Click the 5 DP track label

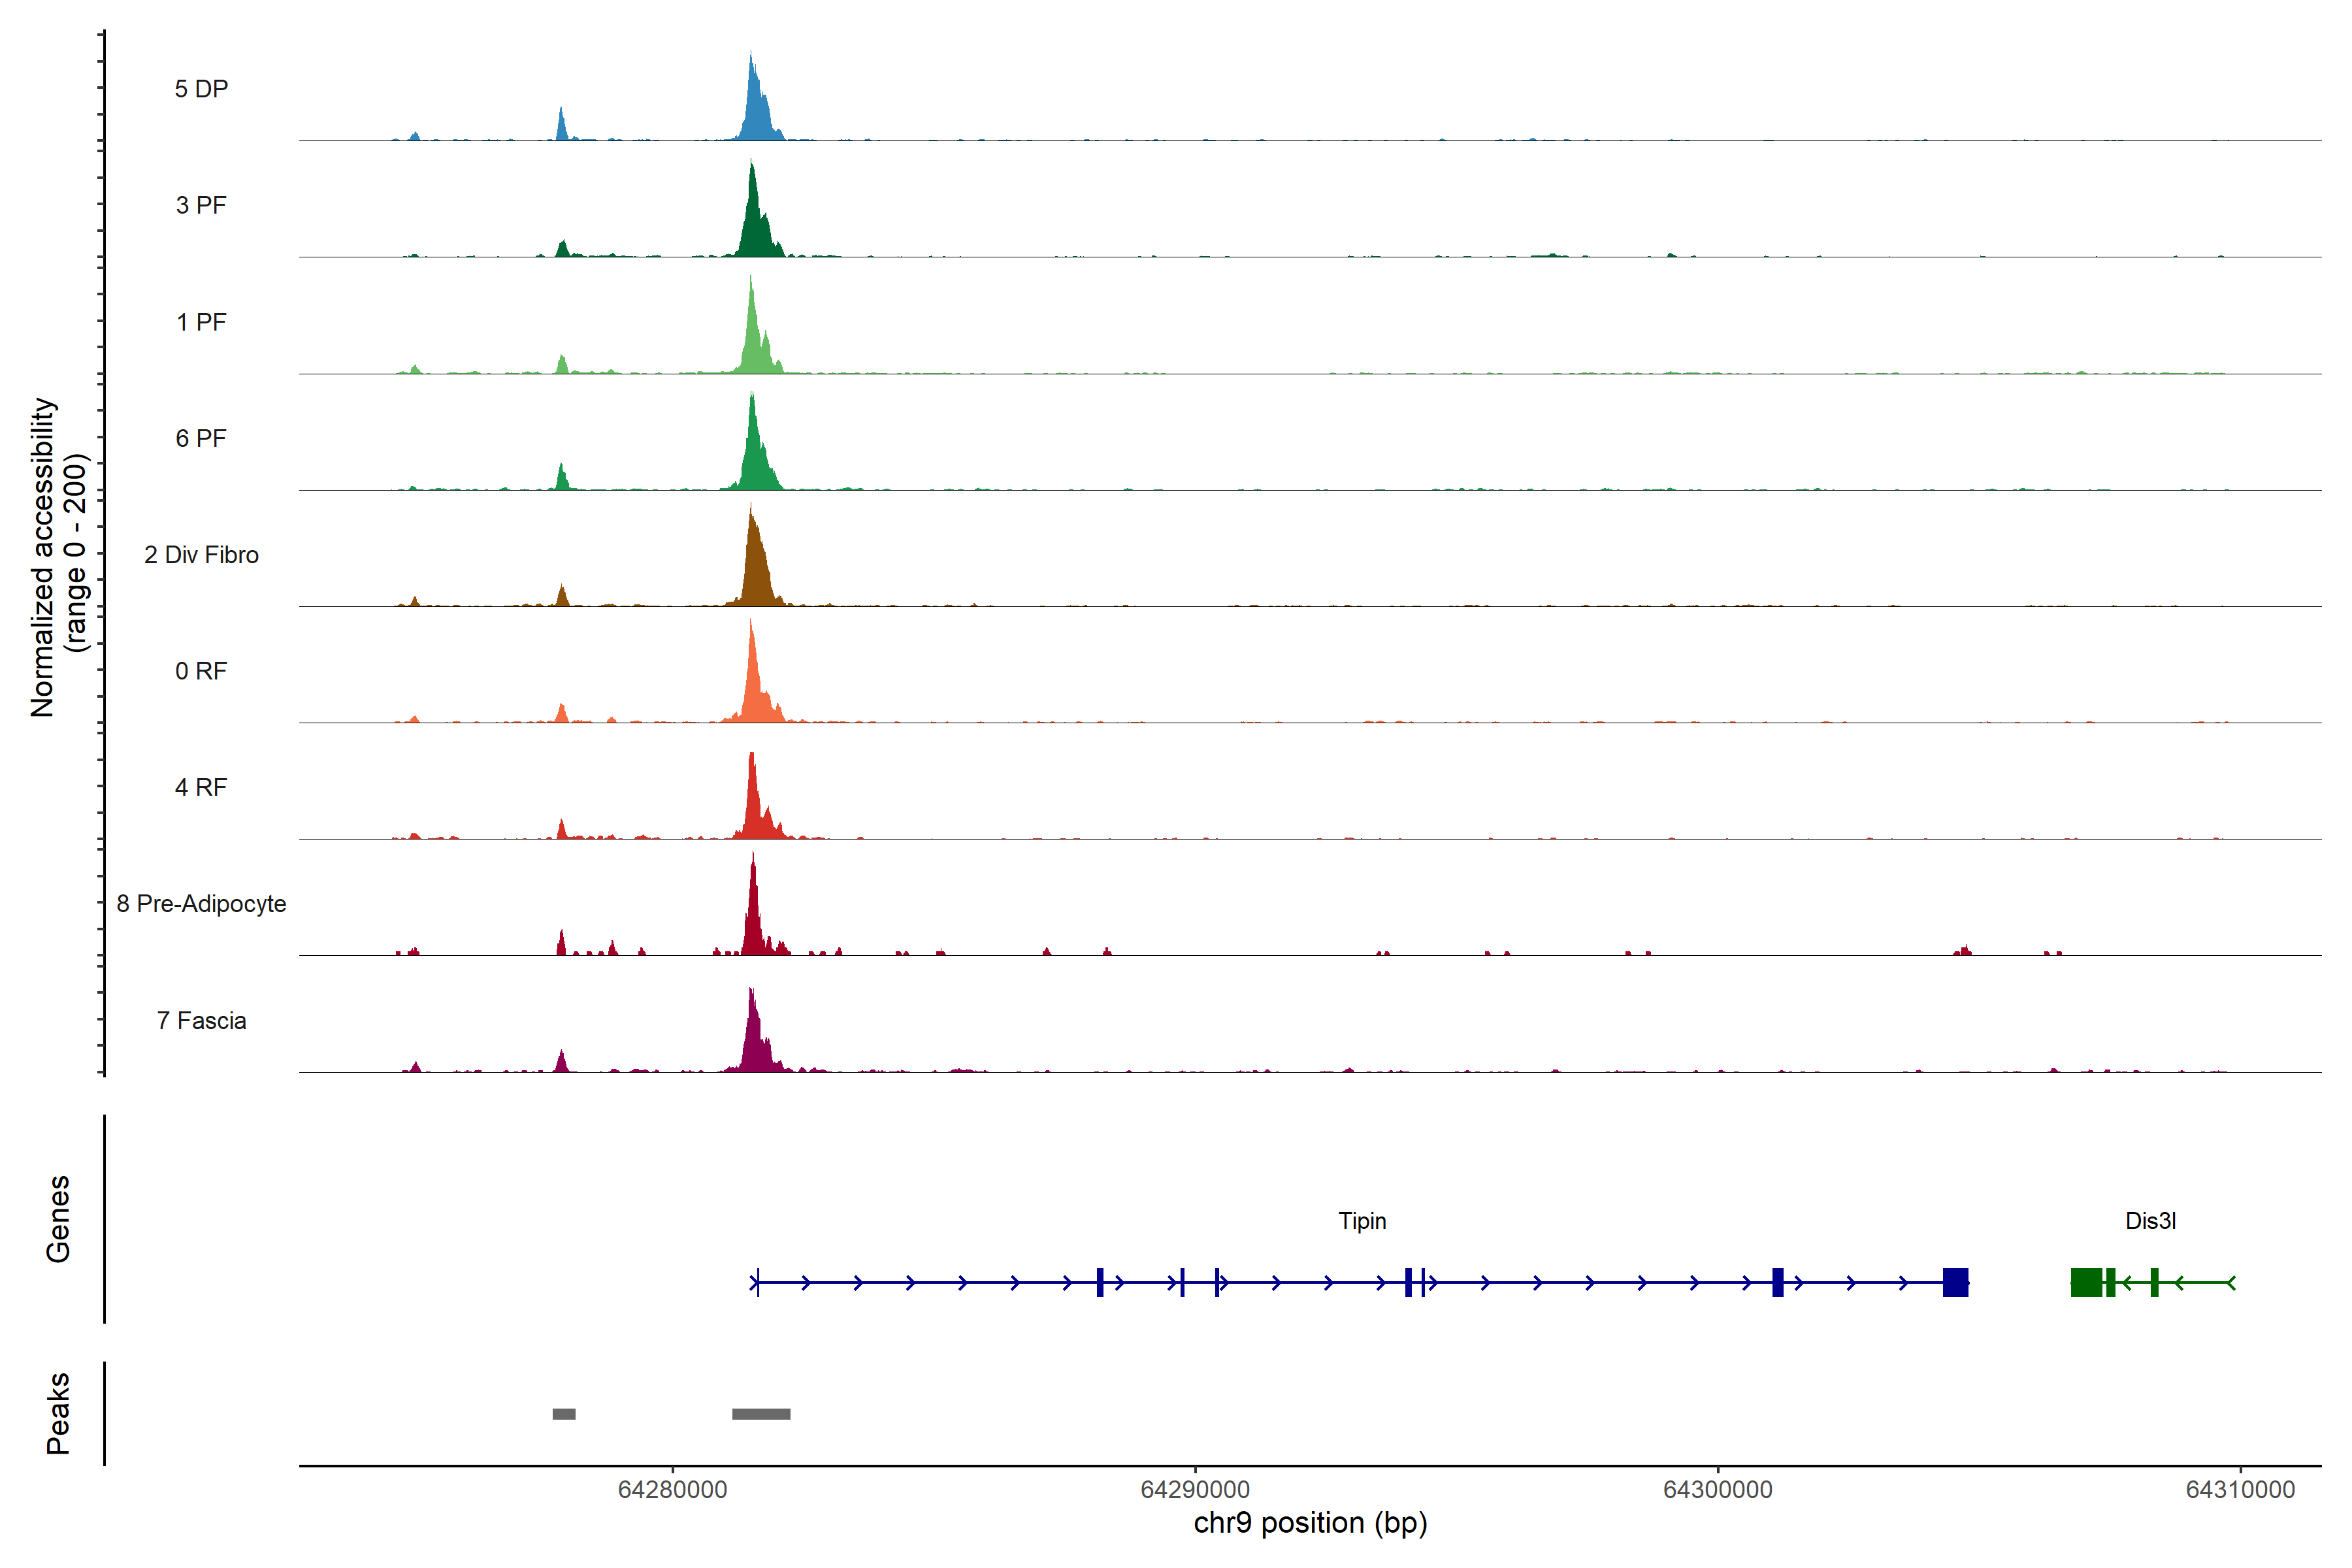pos(201,89)
